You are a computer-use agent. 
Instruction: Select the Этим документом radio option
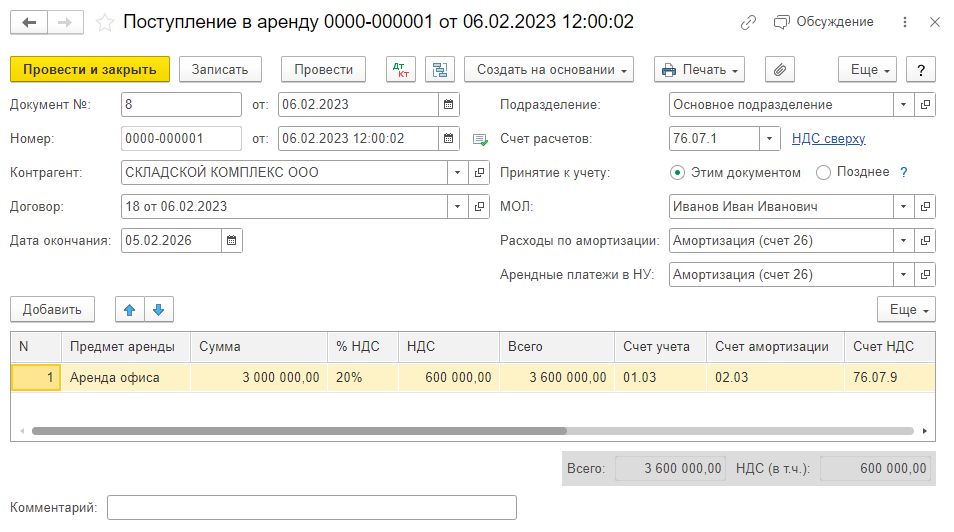coord(678,172)
